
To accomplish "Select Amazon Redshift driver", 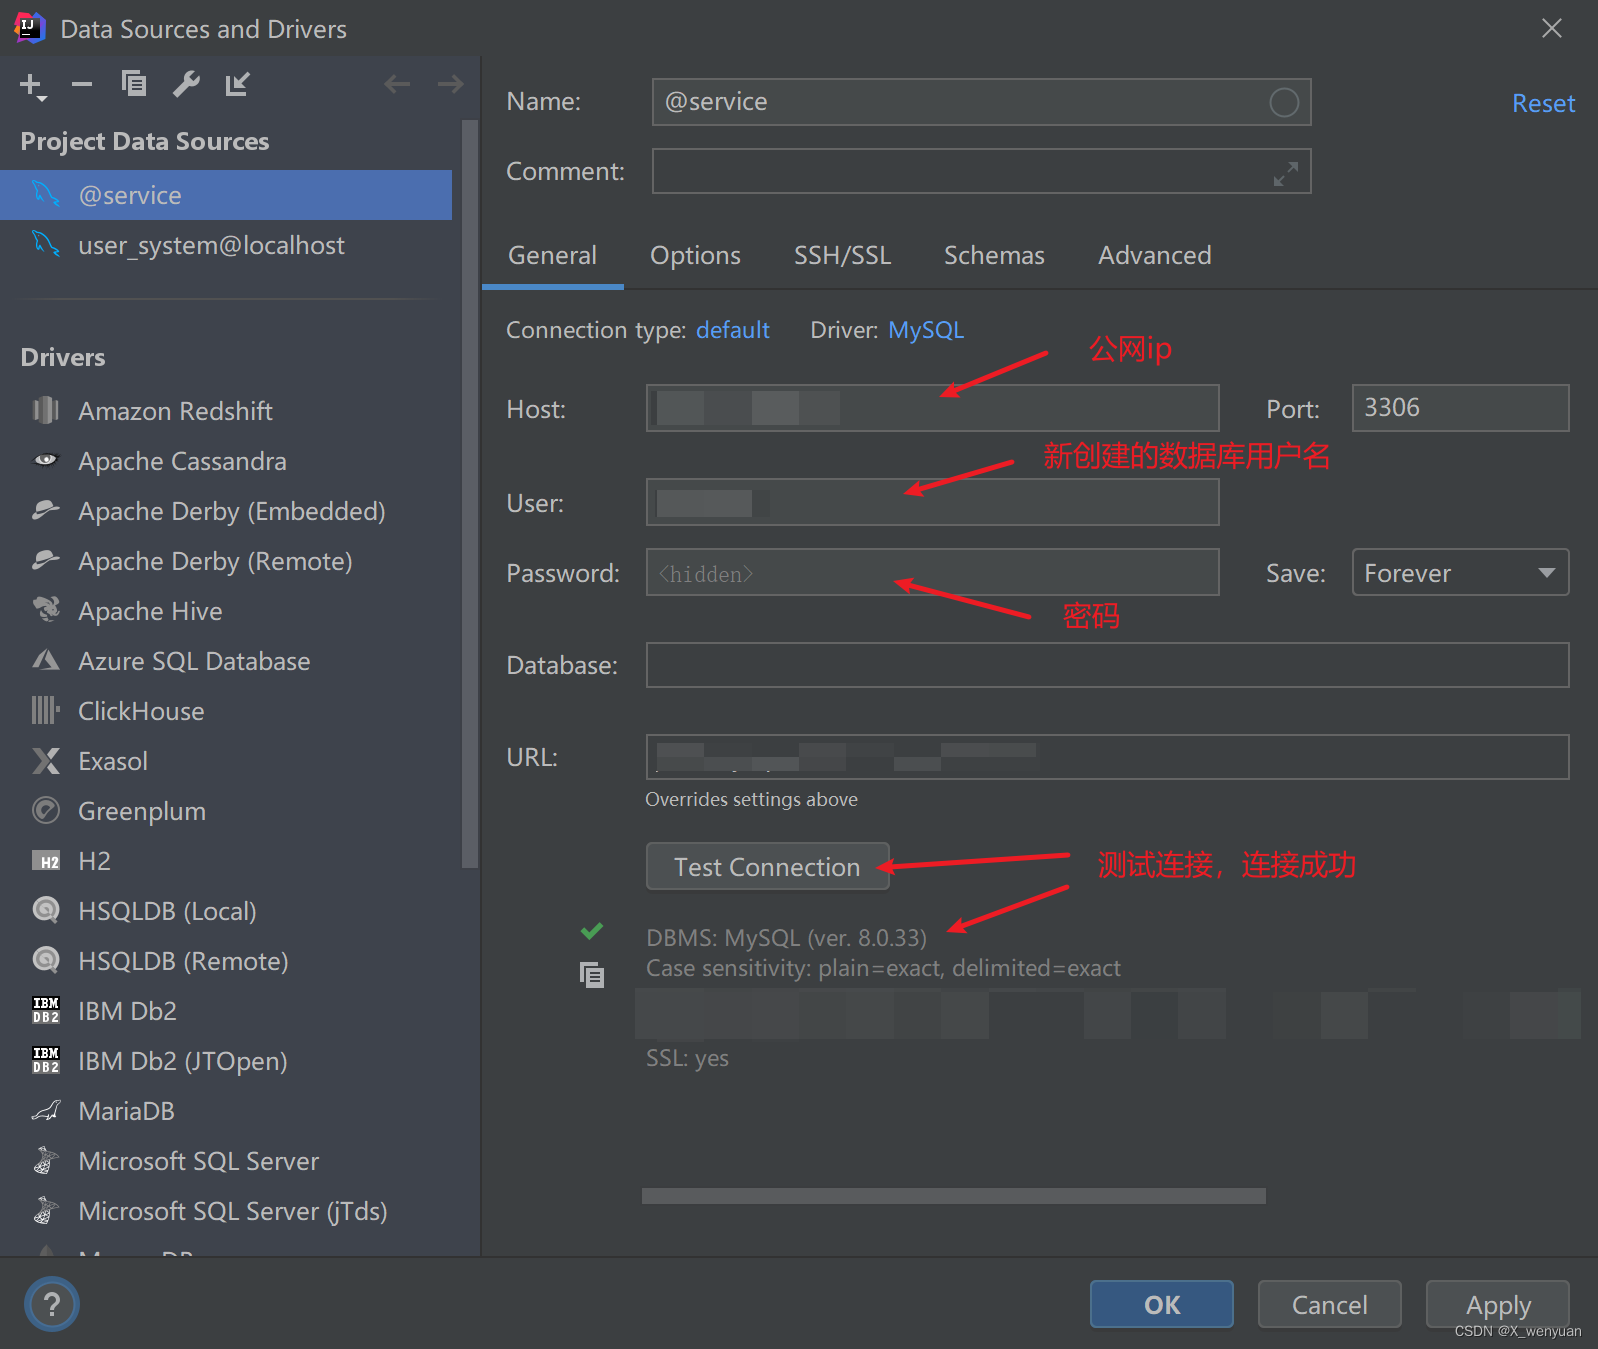I will click(226, 411).
